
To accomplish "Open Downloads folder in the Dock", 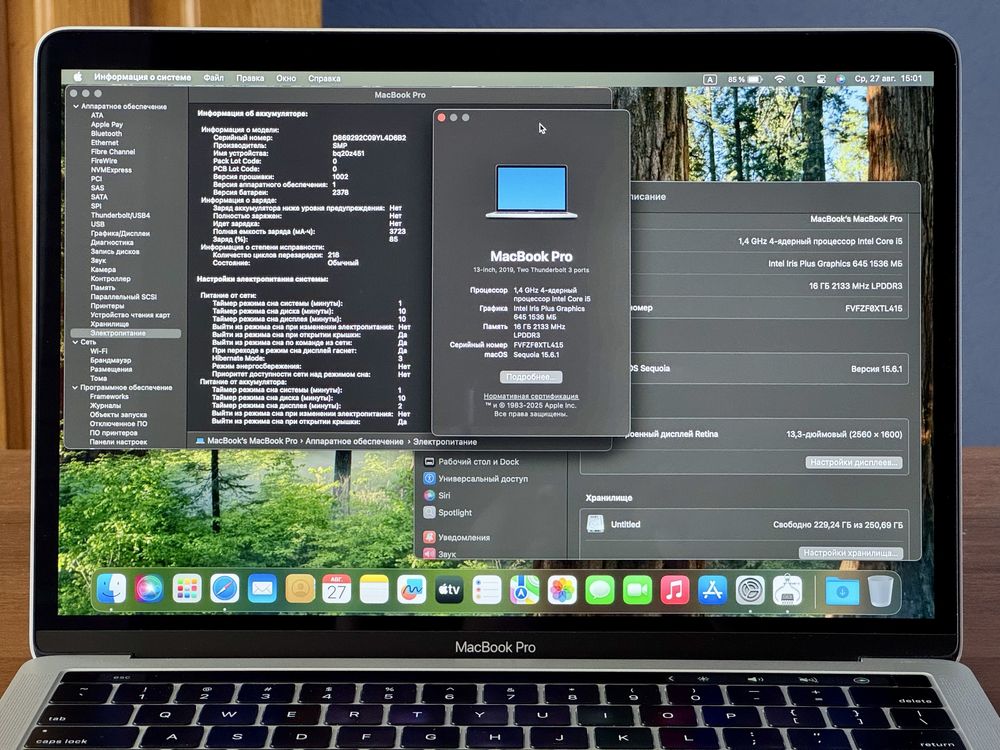I will 842,591.
